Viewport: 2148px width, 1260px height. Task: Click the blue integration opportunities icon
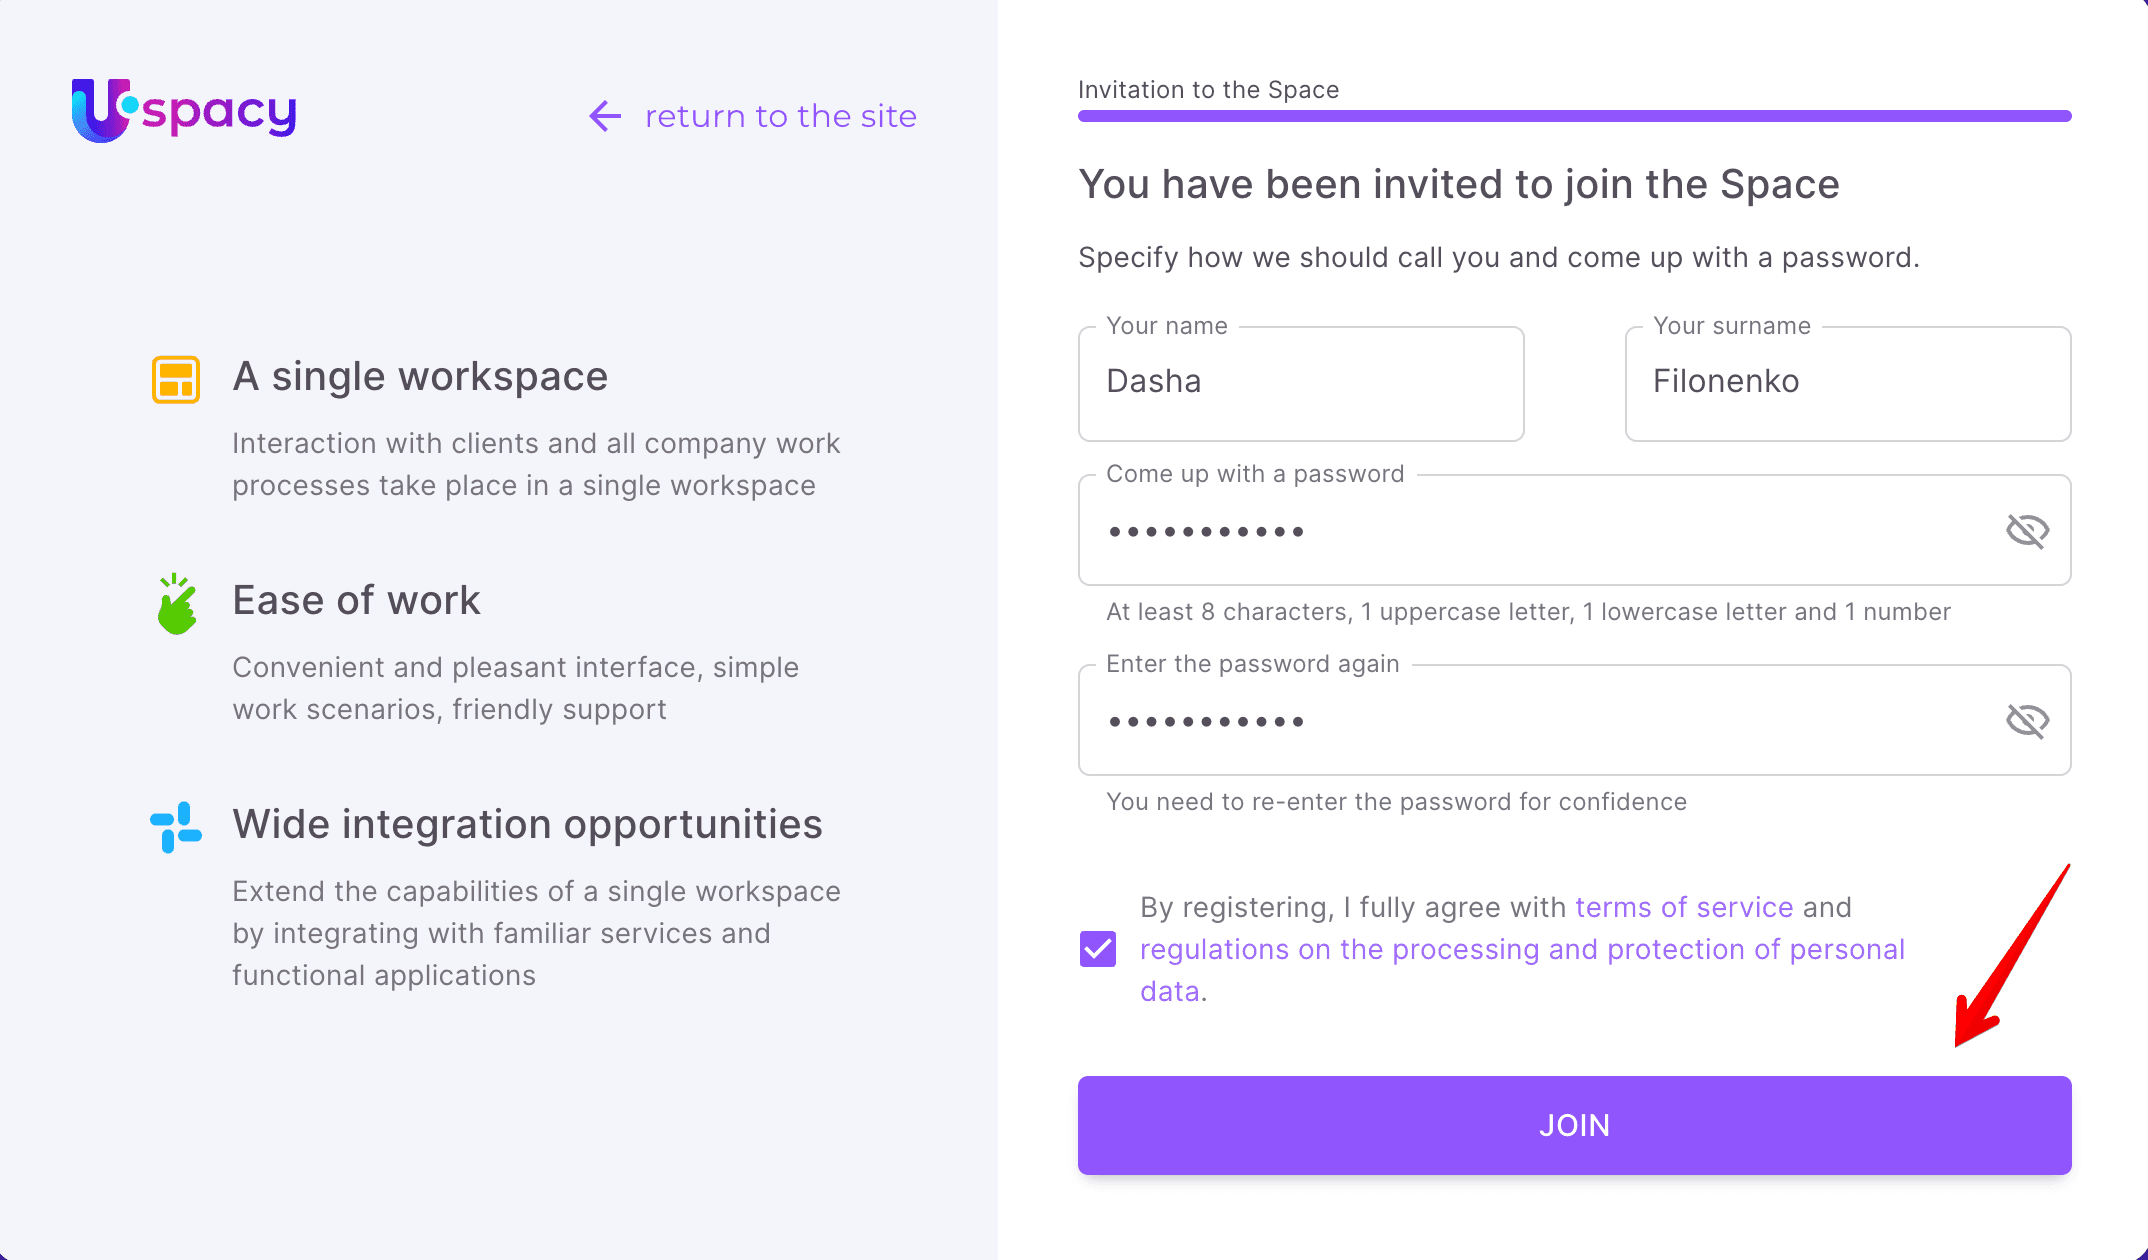[x=176, y=827]
